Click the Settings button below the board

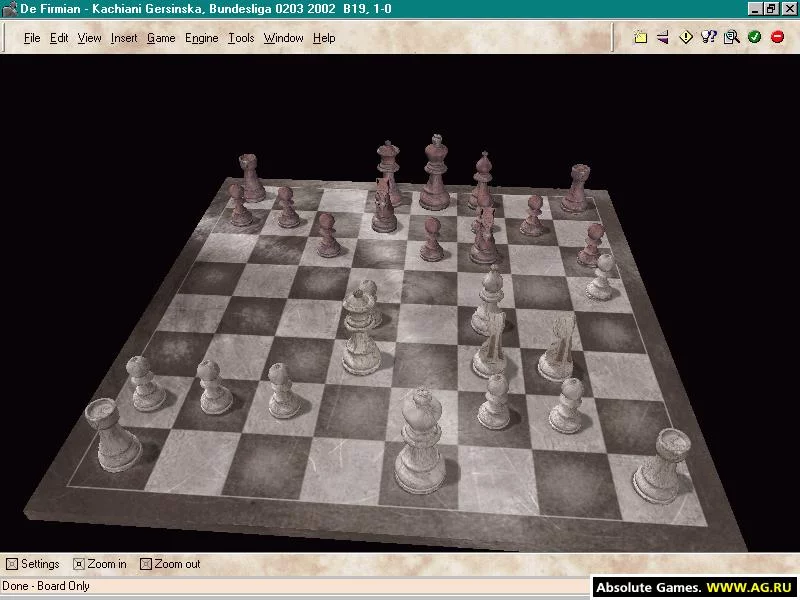pos(33,564)
